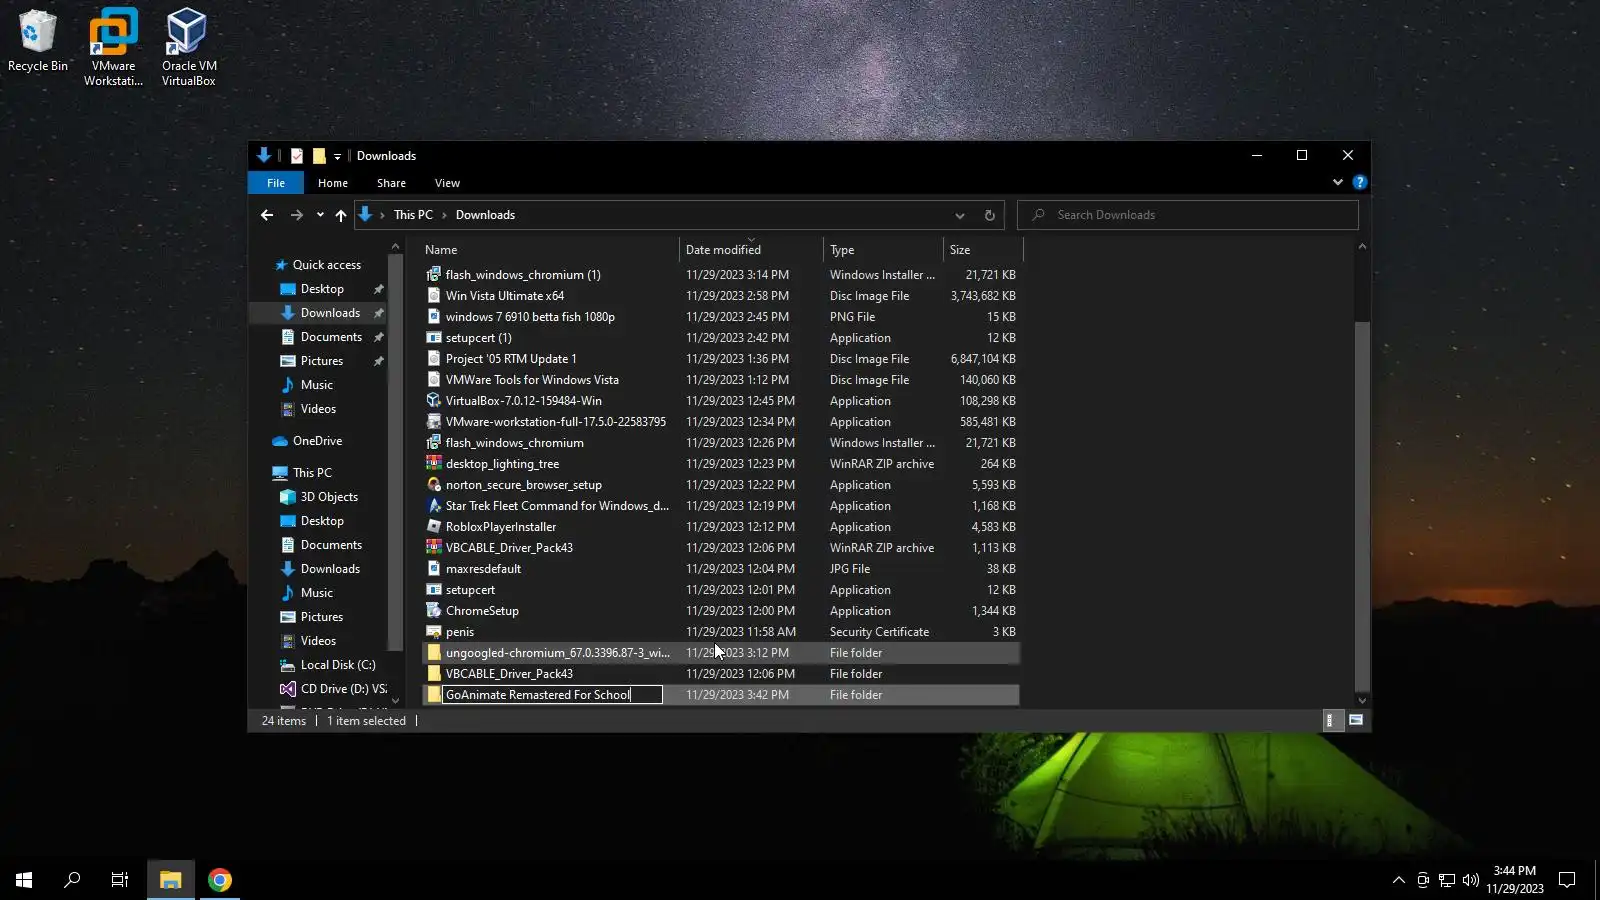Select the desktop_lighting_tree ZIP archive icon
1600x900 pixels.
(x=434, y=464)
